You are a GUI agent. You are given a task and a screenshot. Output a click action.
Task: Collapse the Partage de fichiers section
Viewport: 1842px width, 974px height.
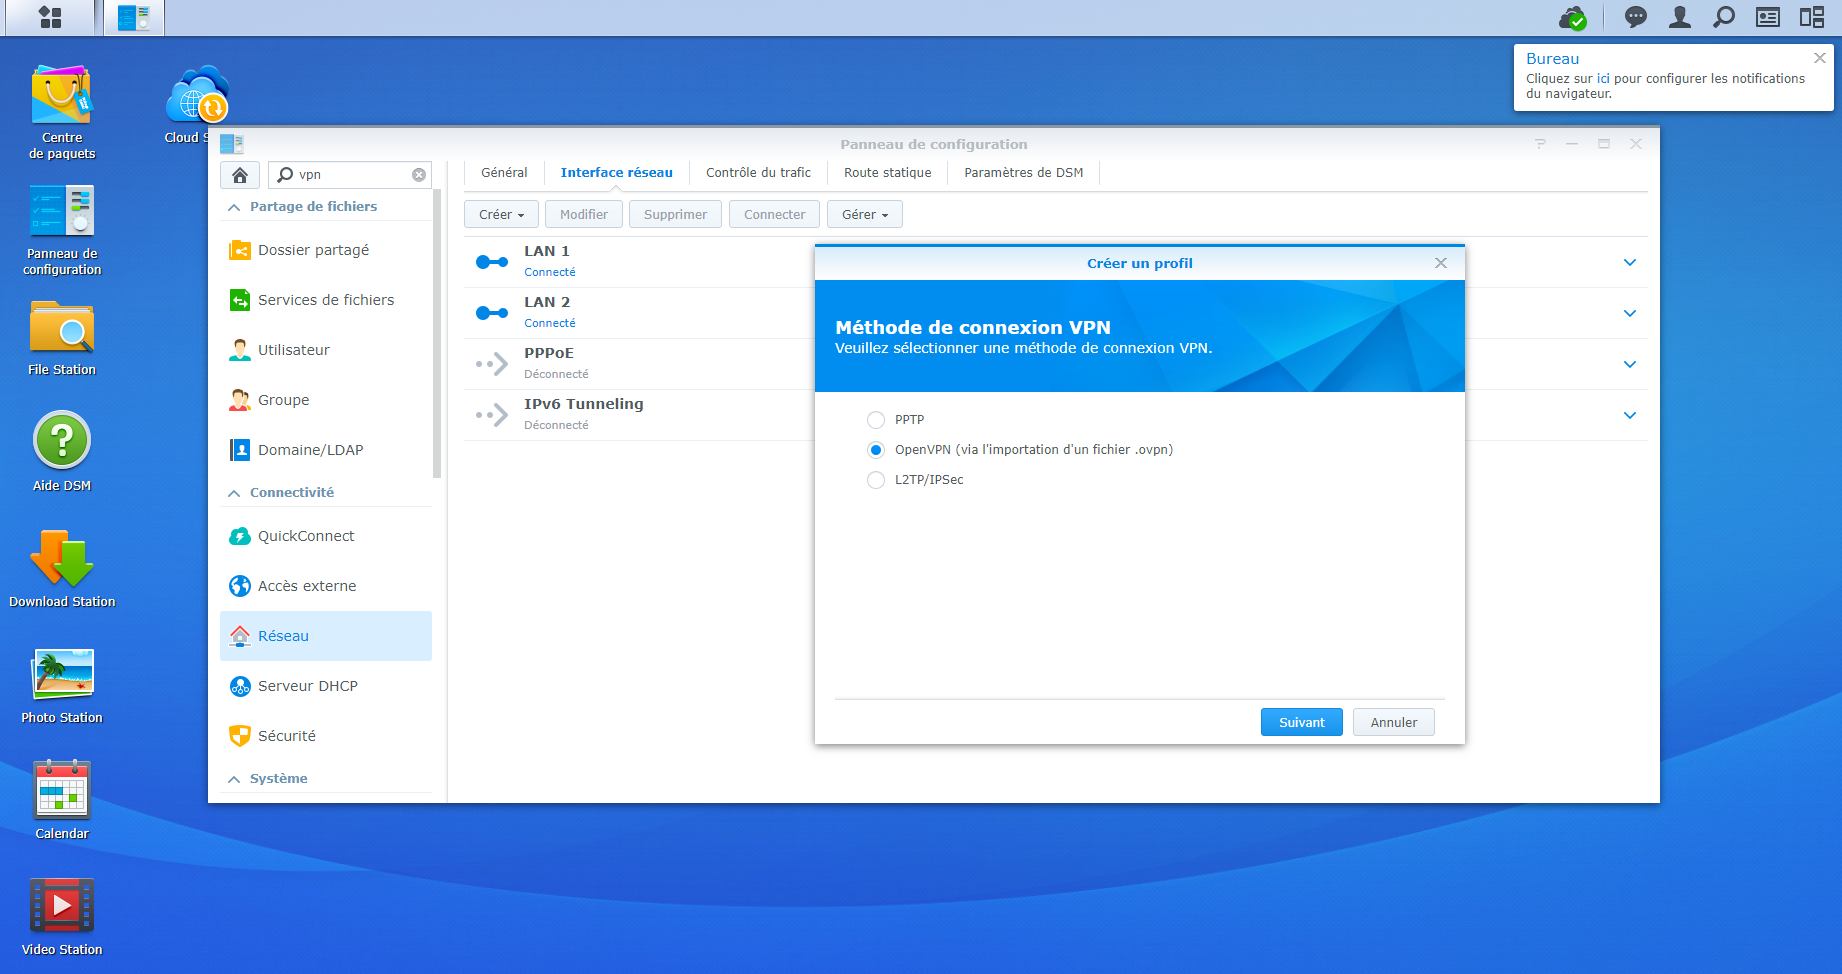click(234, 207)
